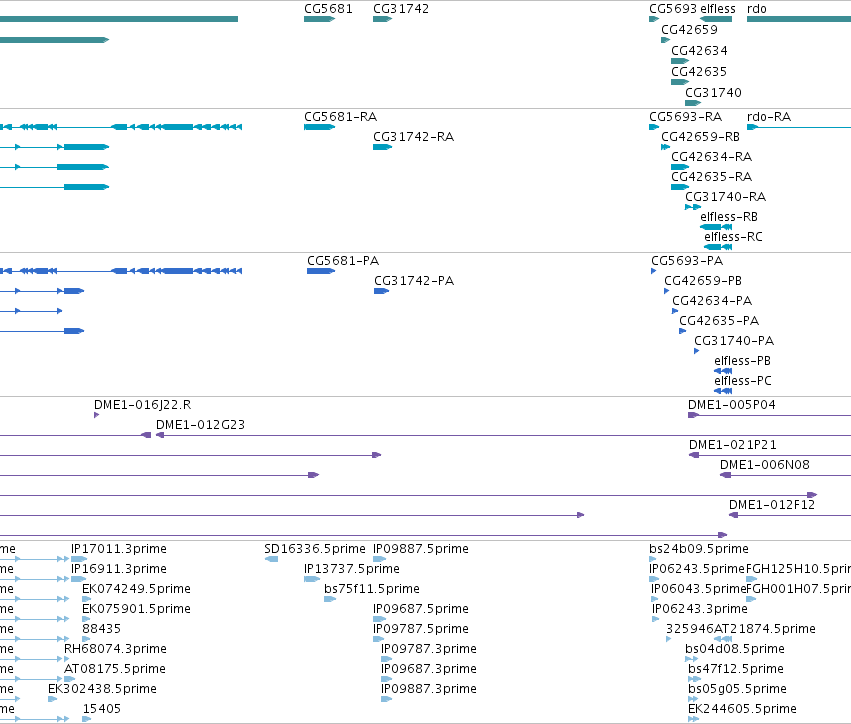This screenshot has width=851, height=724.
Task: Select EST IP13737.5prime
Action: pyautogui.click(x=352, y=569)
